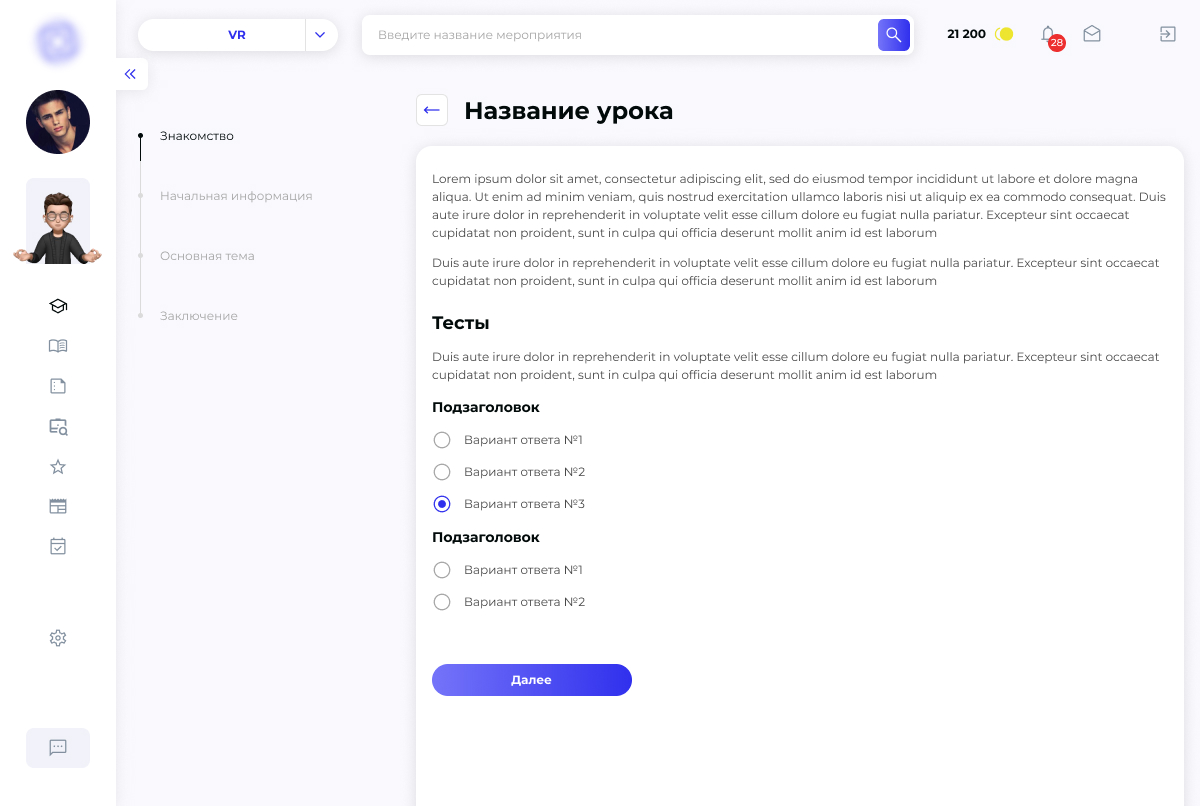1200x806 pixels.
Task: Click the magnifier search button
Action: point(894,35)
